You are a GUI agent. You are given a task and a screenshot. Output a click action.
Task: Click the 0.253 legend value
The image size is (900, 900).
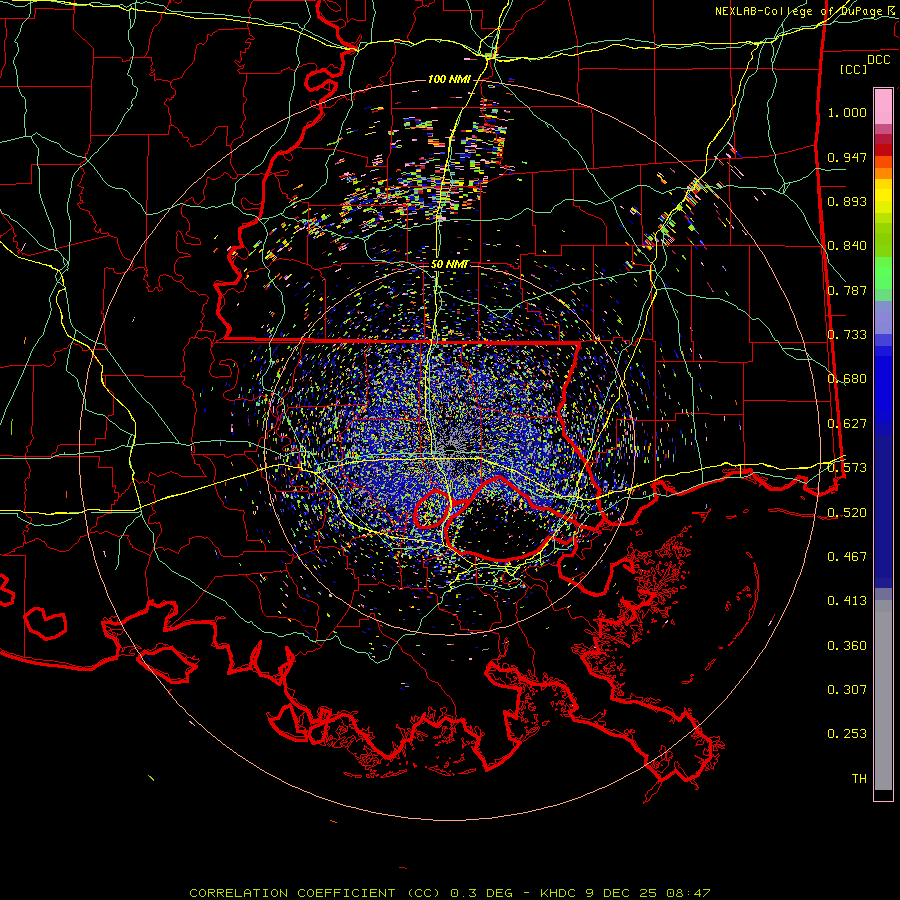pyautogui.click(x=847, y=734)
